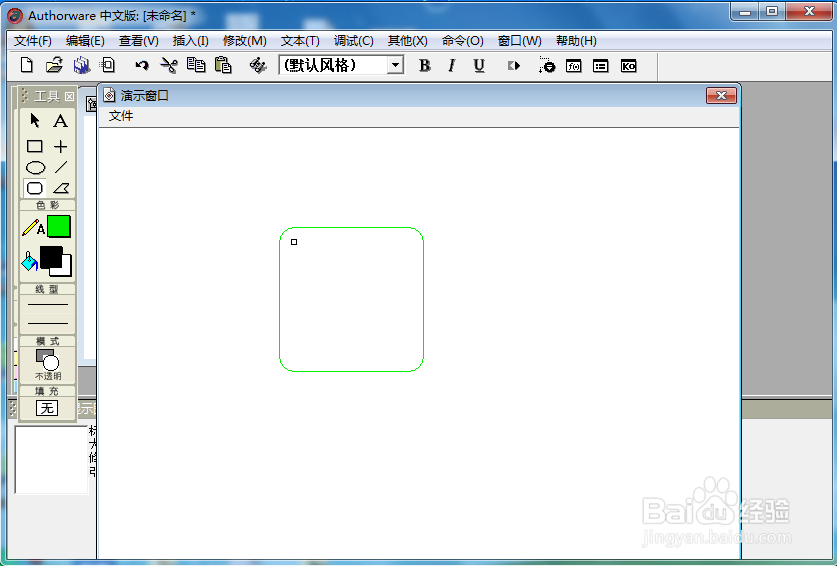837x566 pixels.
Task: Choose the lower line style option
Action: [48, 323]
